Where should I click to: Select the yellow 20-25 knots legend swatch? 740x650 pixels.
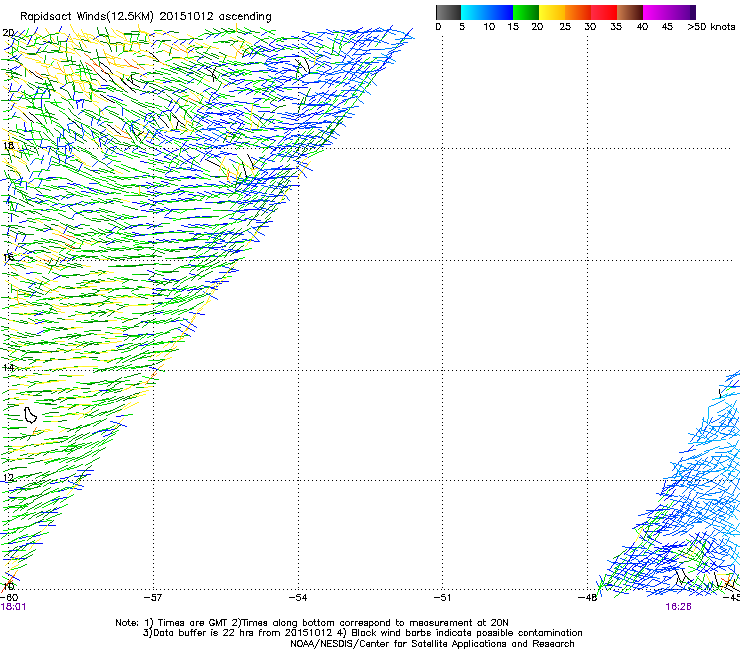[x=552, y=12]
